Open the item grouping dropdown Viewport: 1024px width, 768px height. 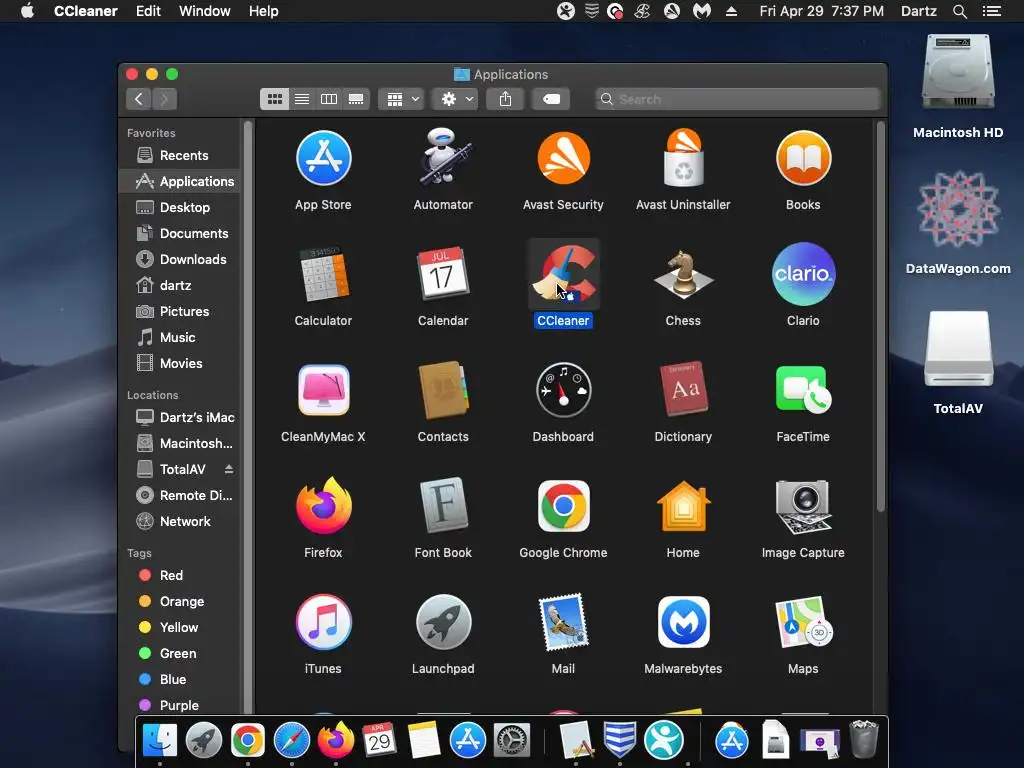click(x=402, y=99)
